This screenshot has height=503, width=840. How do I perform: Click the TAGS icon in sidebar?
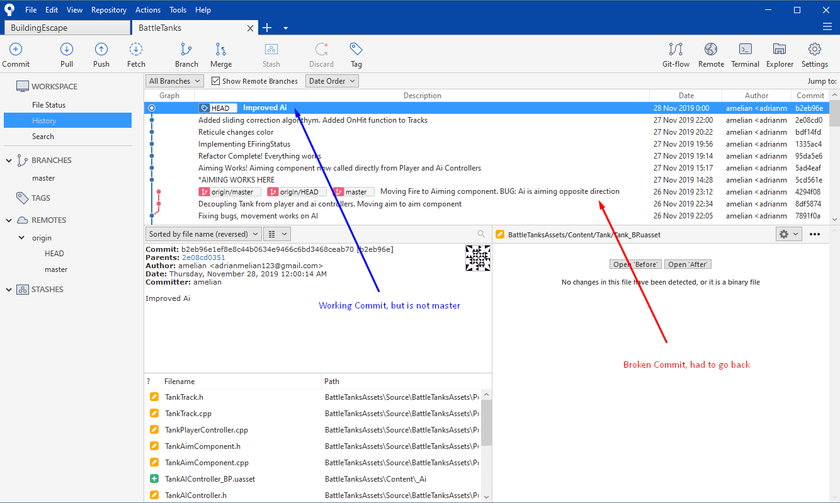[x=22, y=198]
